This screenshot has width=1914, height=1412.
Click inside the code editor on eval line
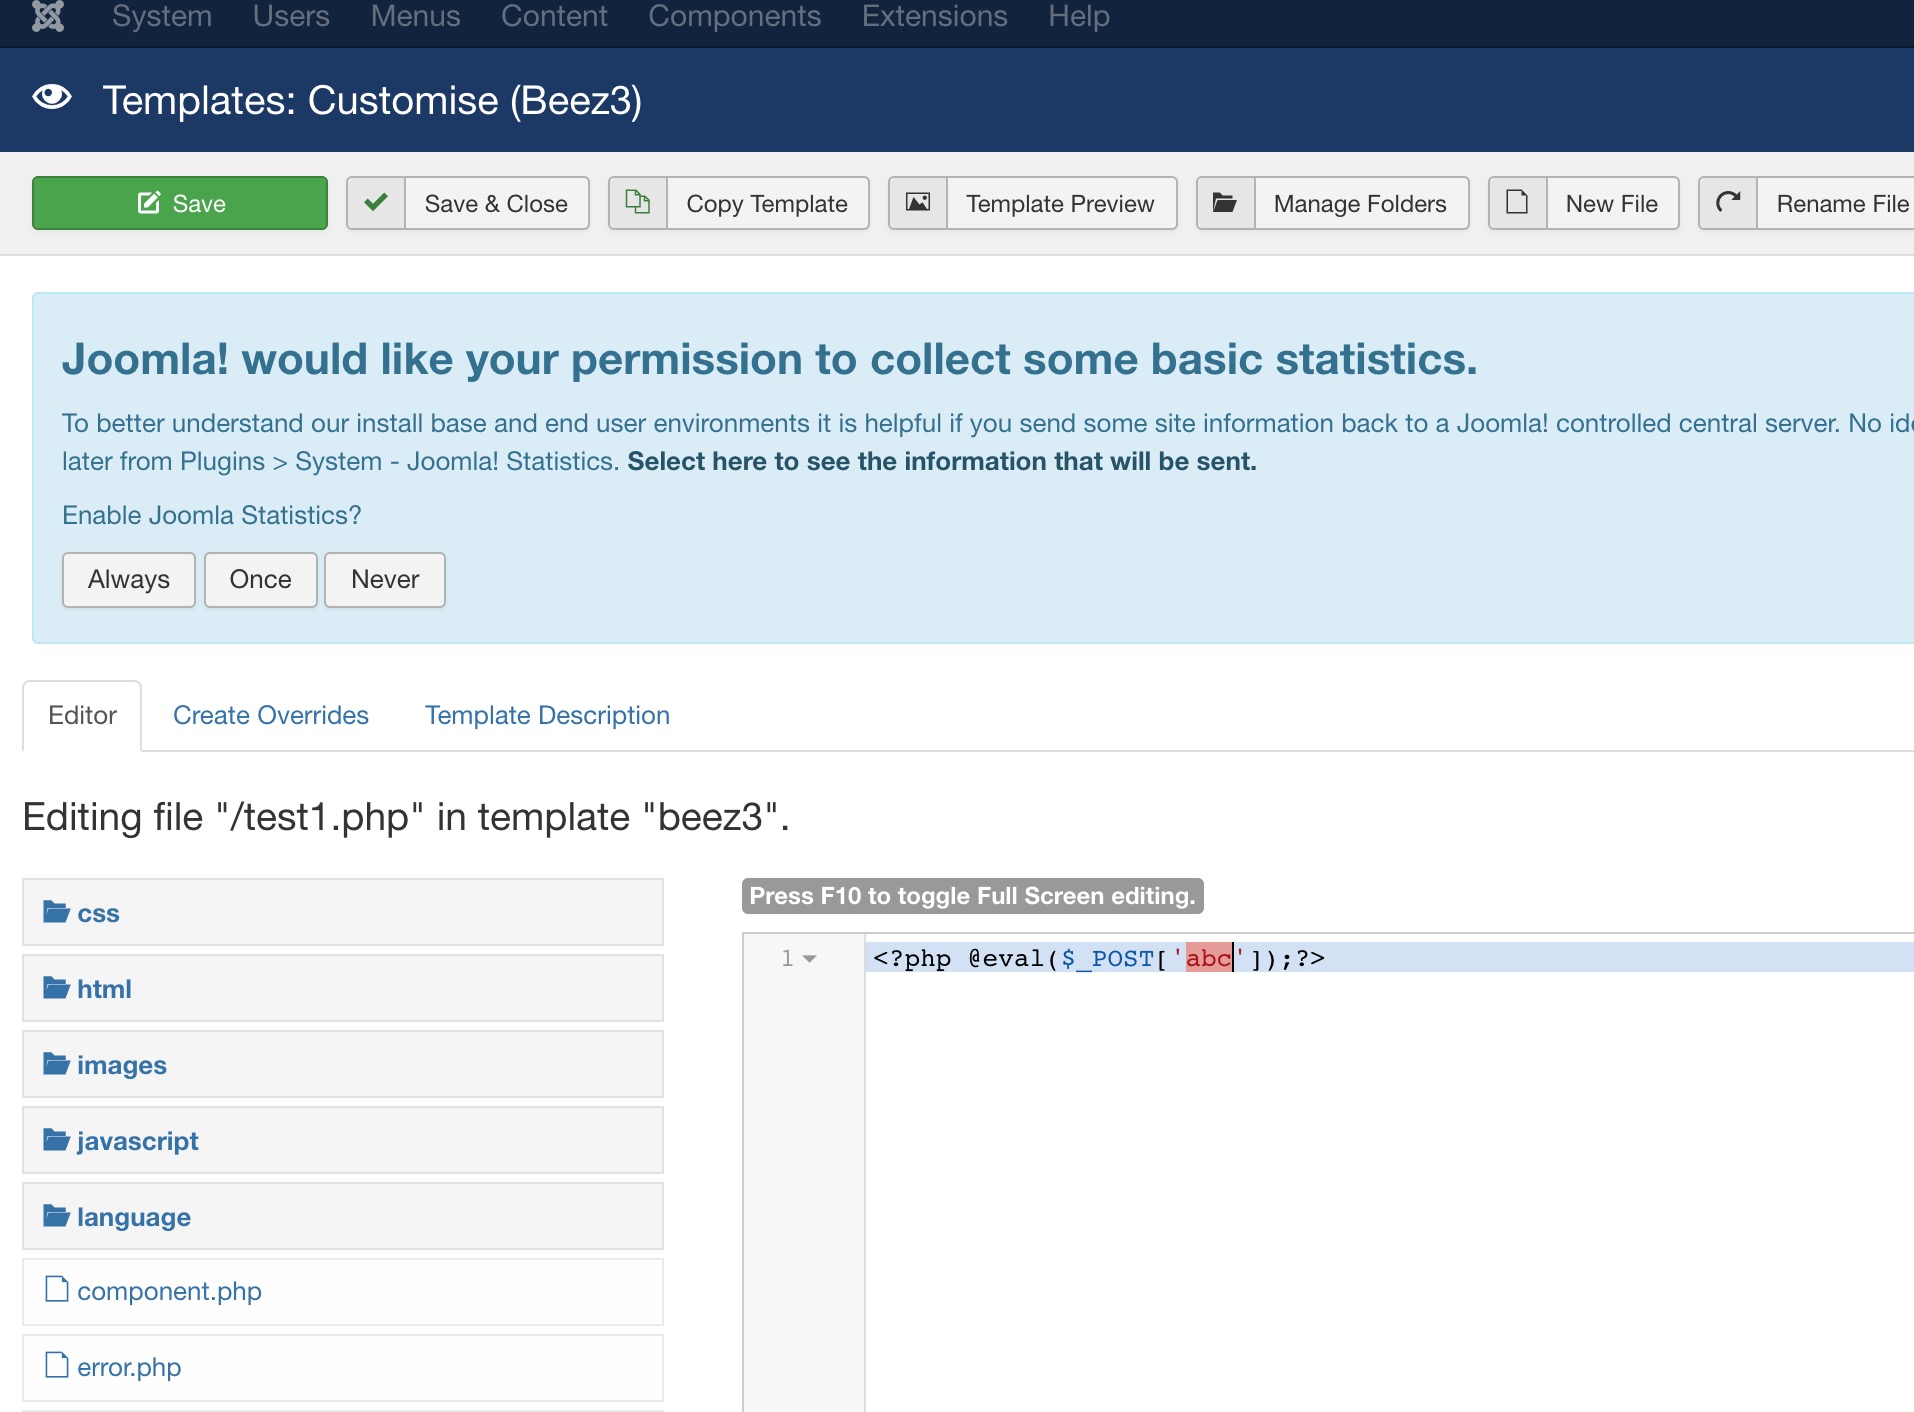[1390, 958]
